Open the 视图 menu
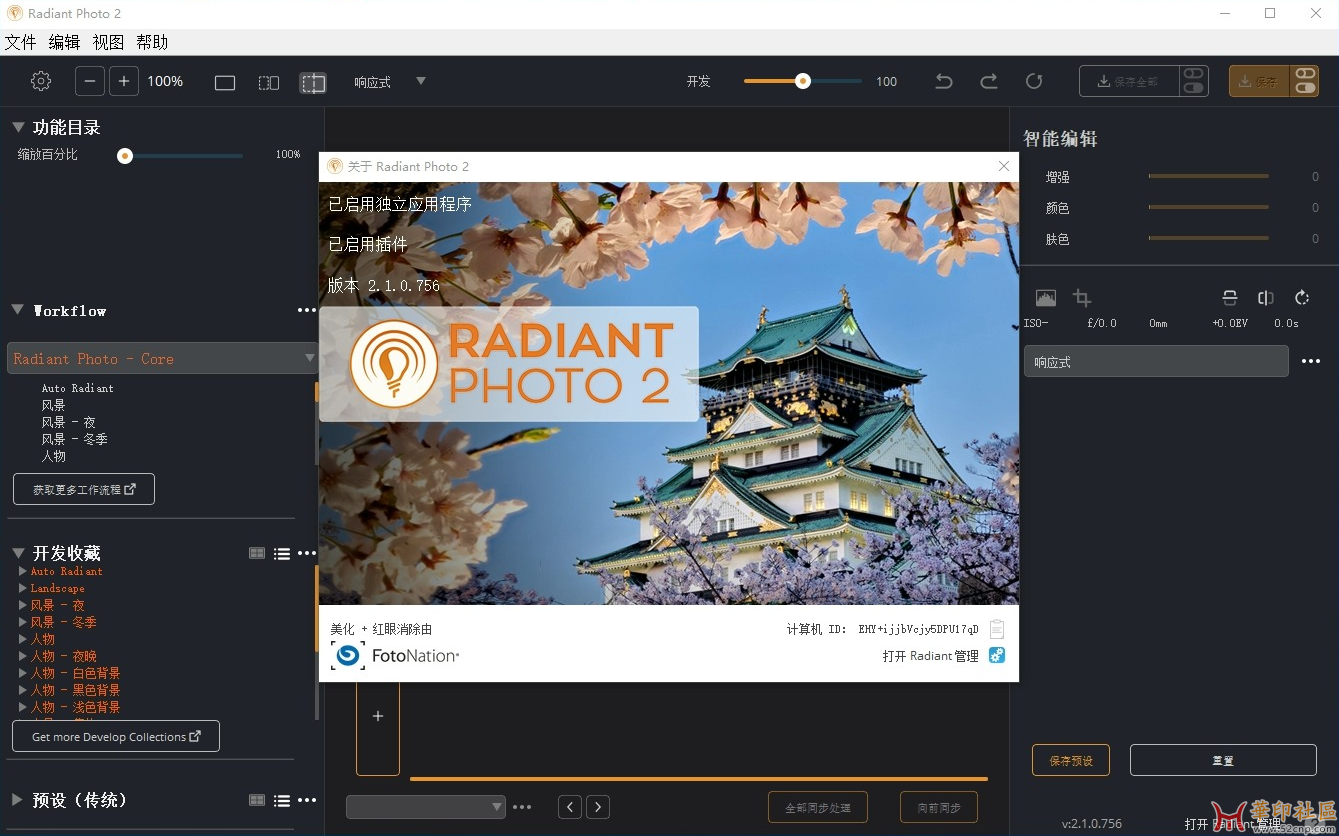 108,42
